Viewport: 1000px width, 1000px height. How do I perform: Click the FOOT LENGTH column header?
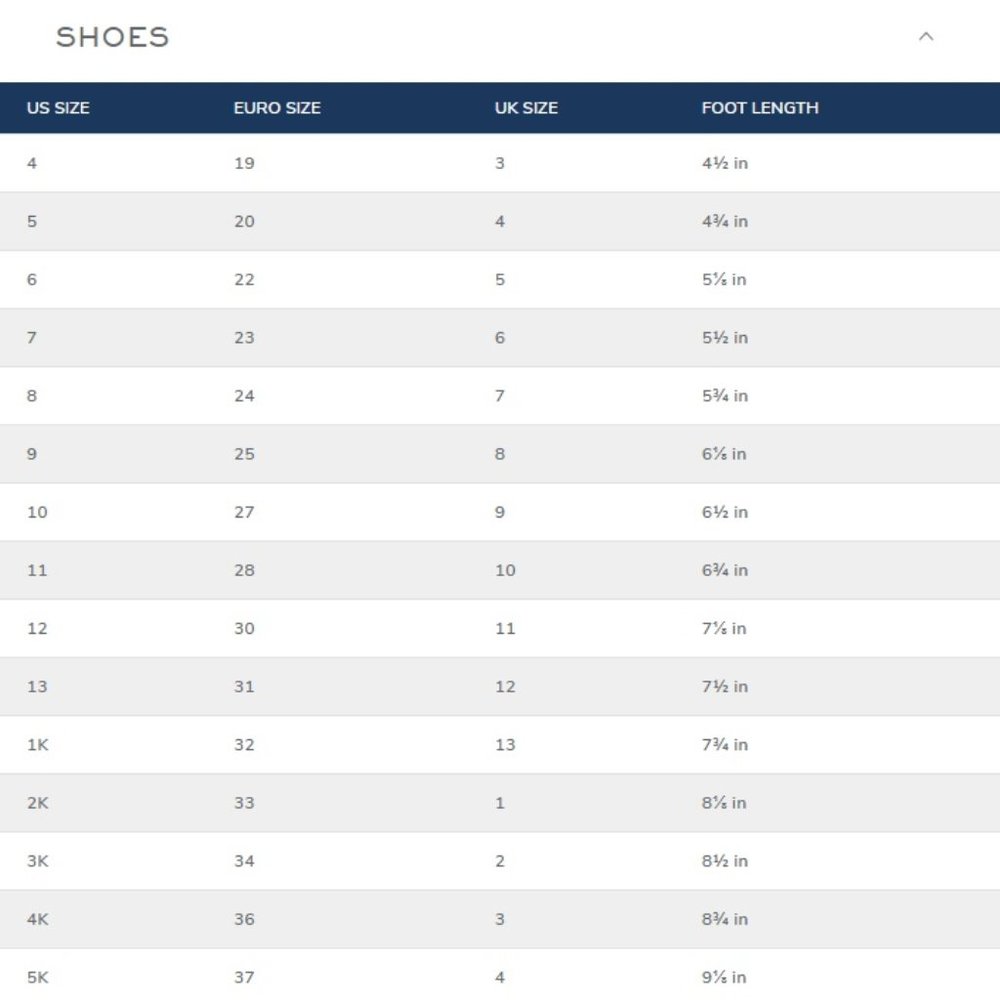point(760,108)
